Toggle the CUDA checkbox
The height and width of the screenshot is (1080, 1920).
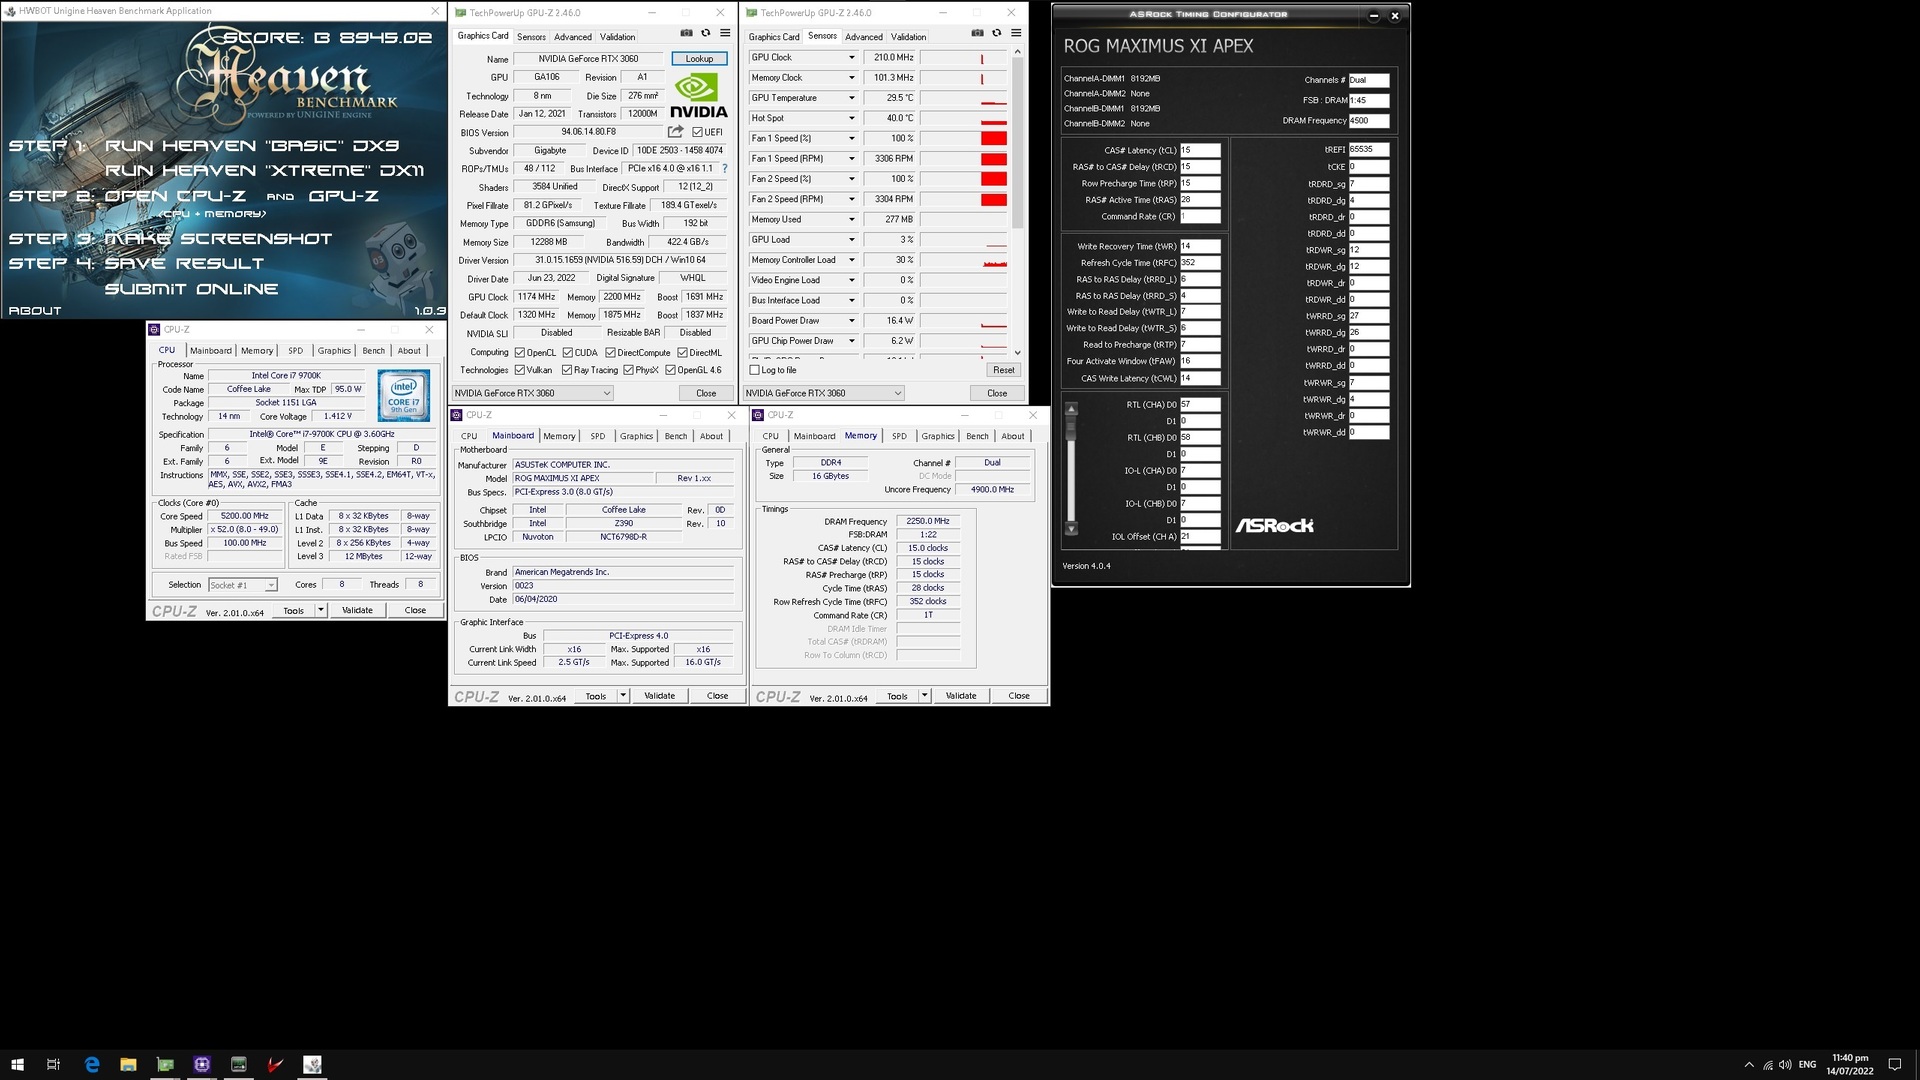pyautogui.click(x=568, y=353)
